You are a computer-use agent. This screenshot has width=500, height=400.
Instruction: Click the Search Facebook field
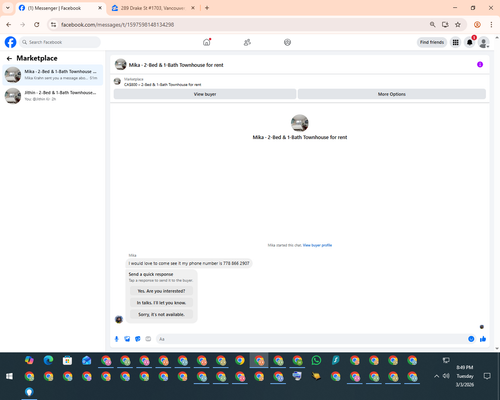[60, 42]
